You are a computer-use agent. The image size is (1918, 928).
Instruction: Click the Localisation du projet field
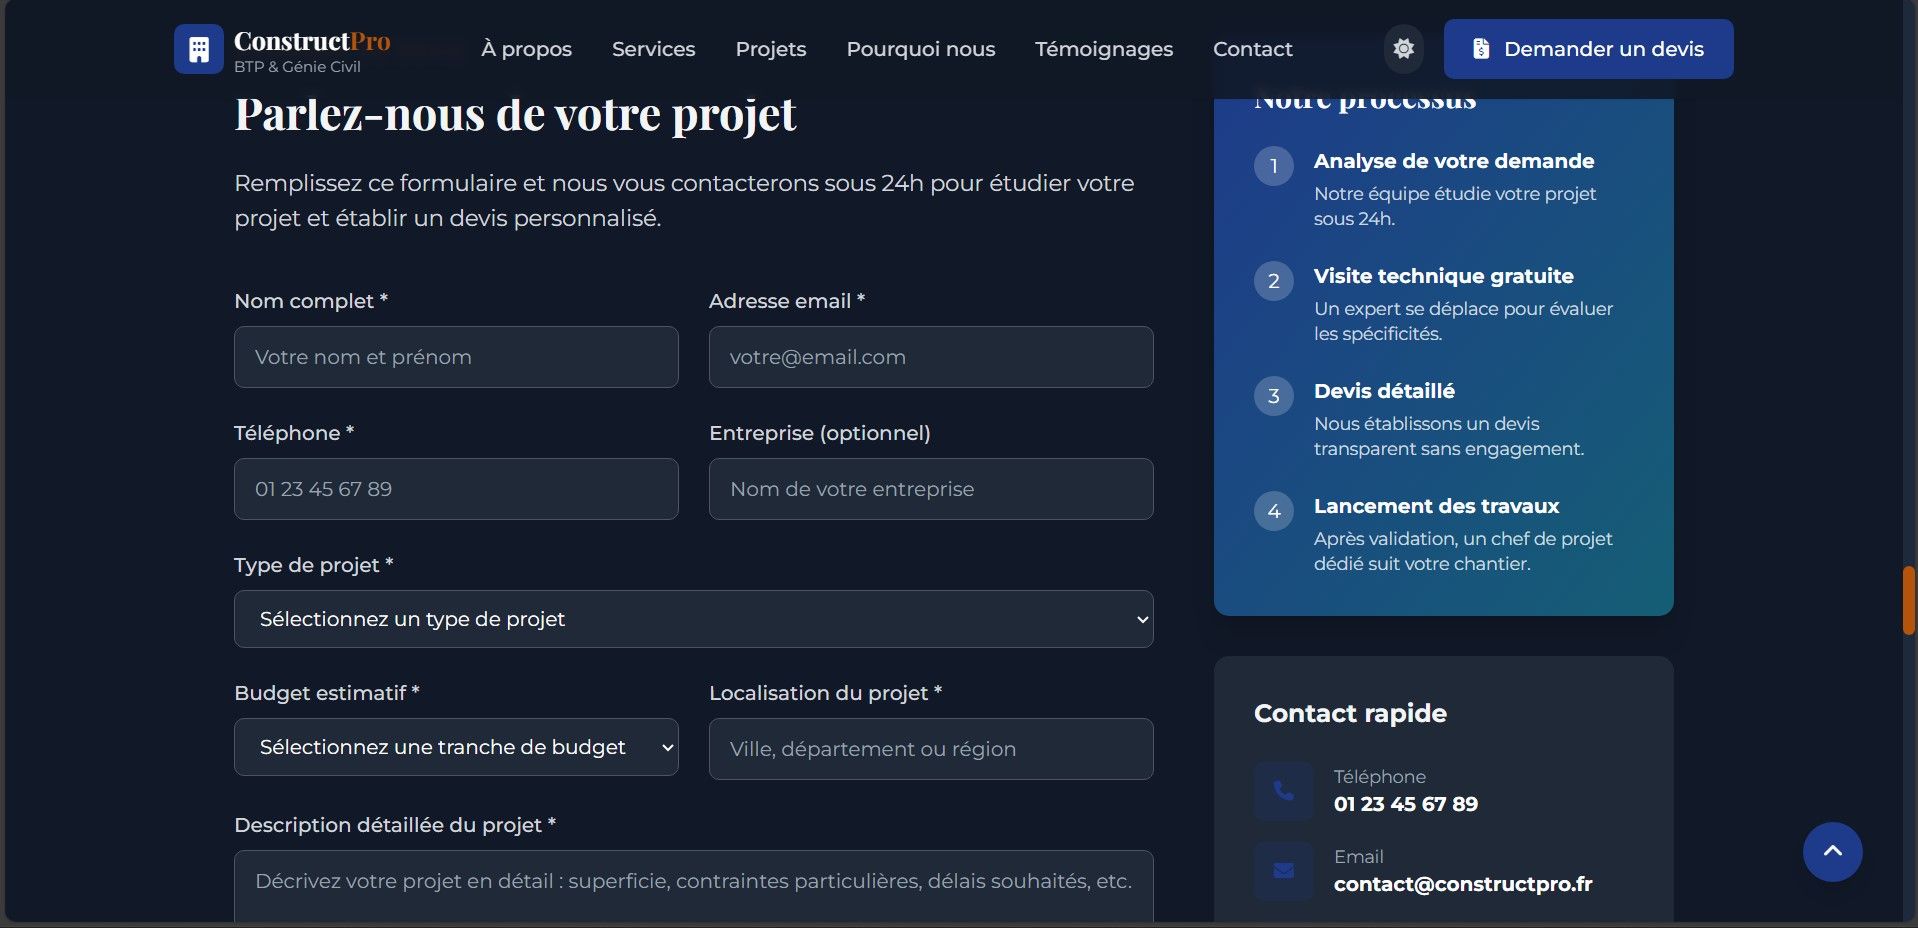coord(930,749)
